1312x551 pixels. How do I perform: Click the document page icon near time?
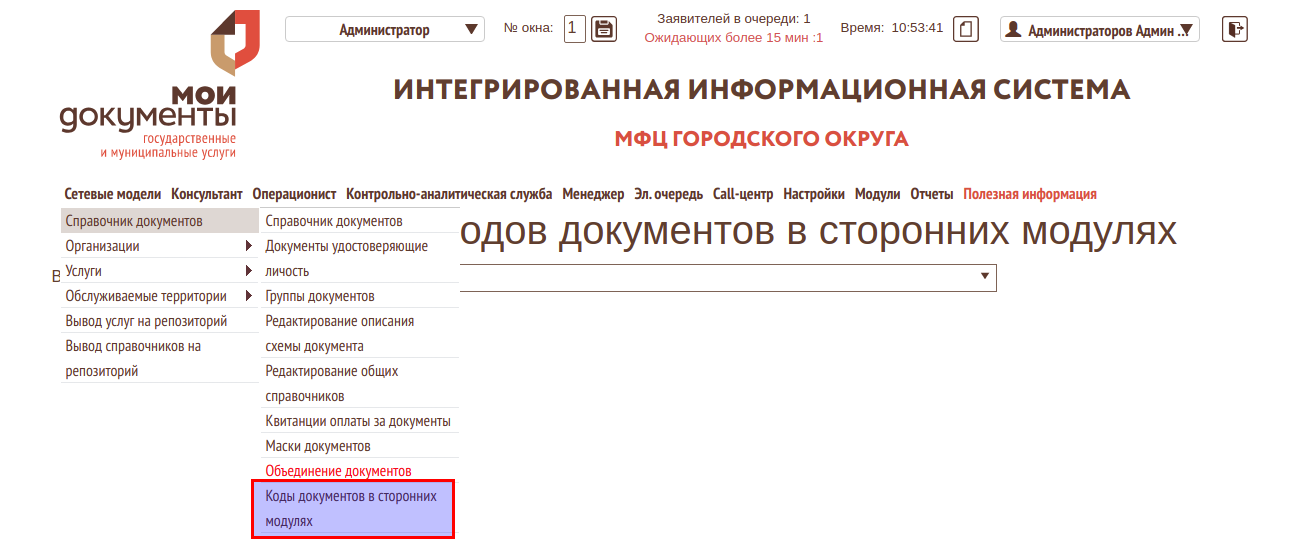coord(965,29)
